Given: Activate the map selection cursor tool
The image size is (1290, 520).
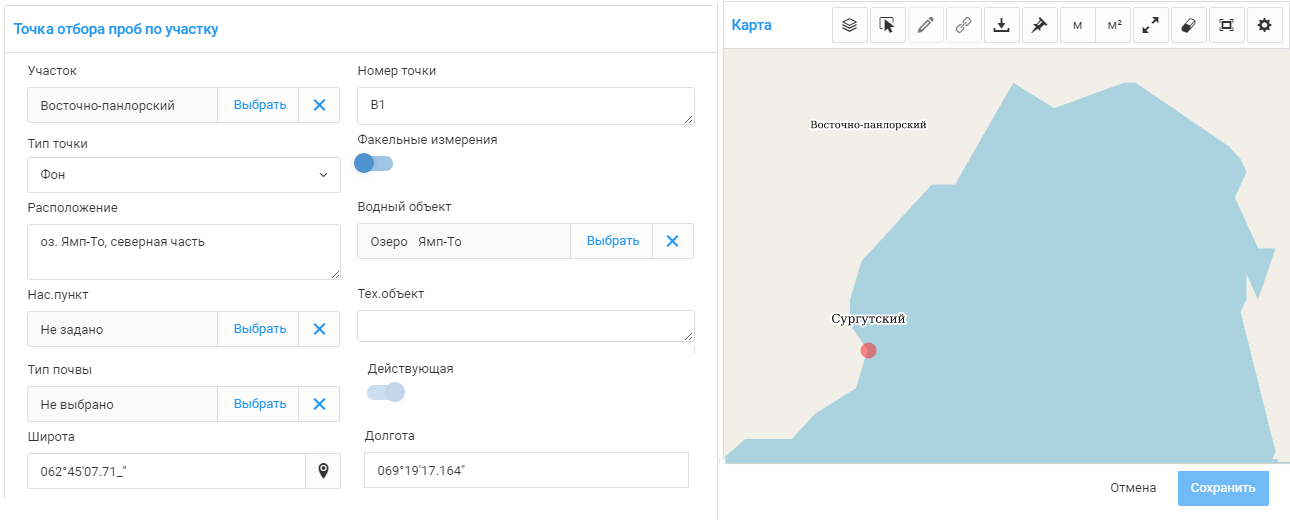Looking at the screenshot, I should point(887,26).
